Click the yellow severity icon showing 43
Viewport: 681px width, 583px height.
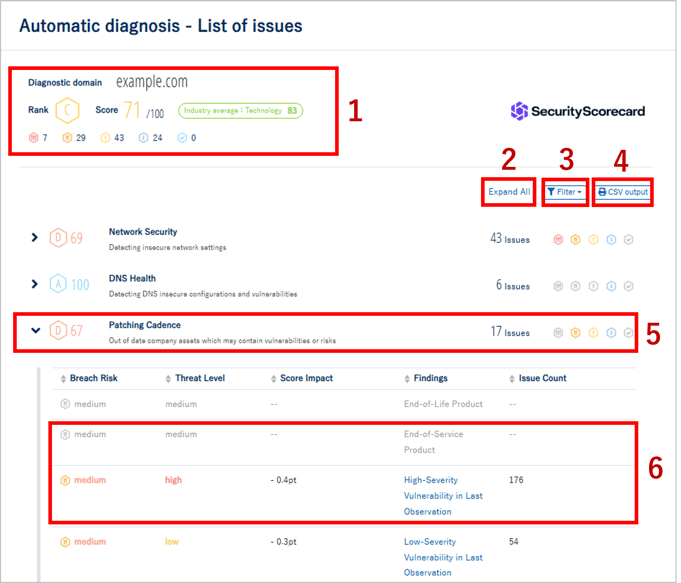[104, 137]
